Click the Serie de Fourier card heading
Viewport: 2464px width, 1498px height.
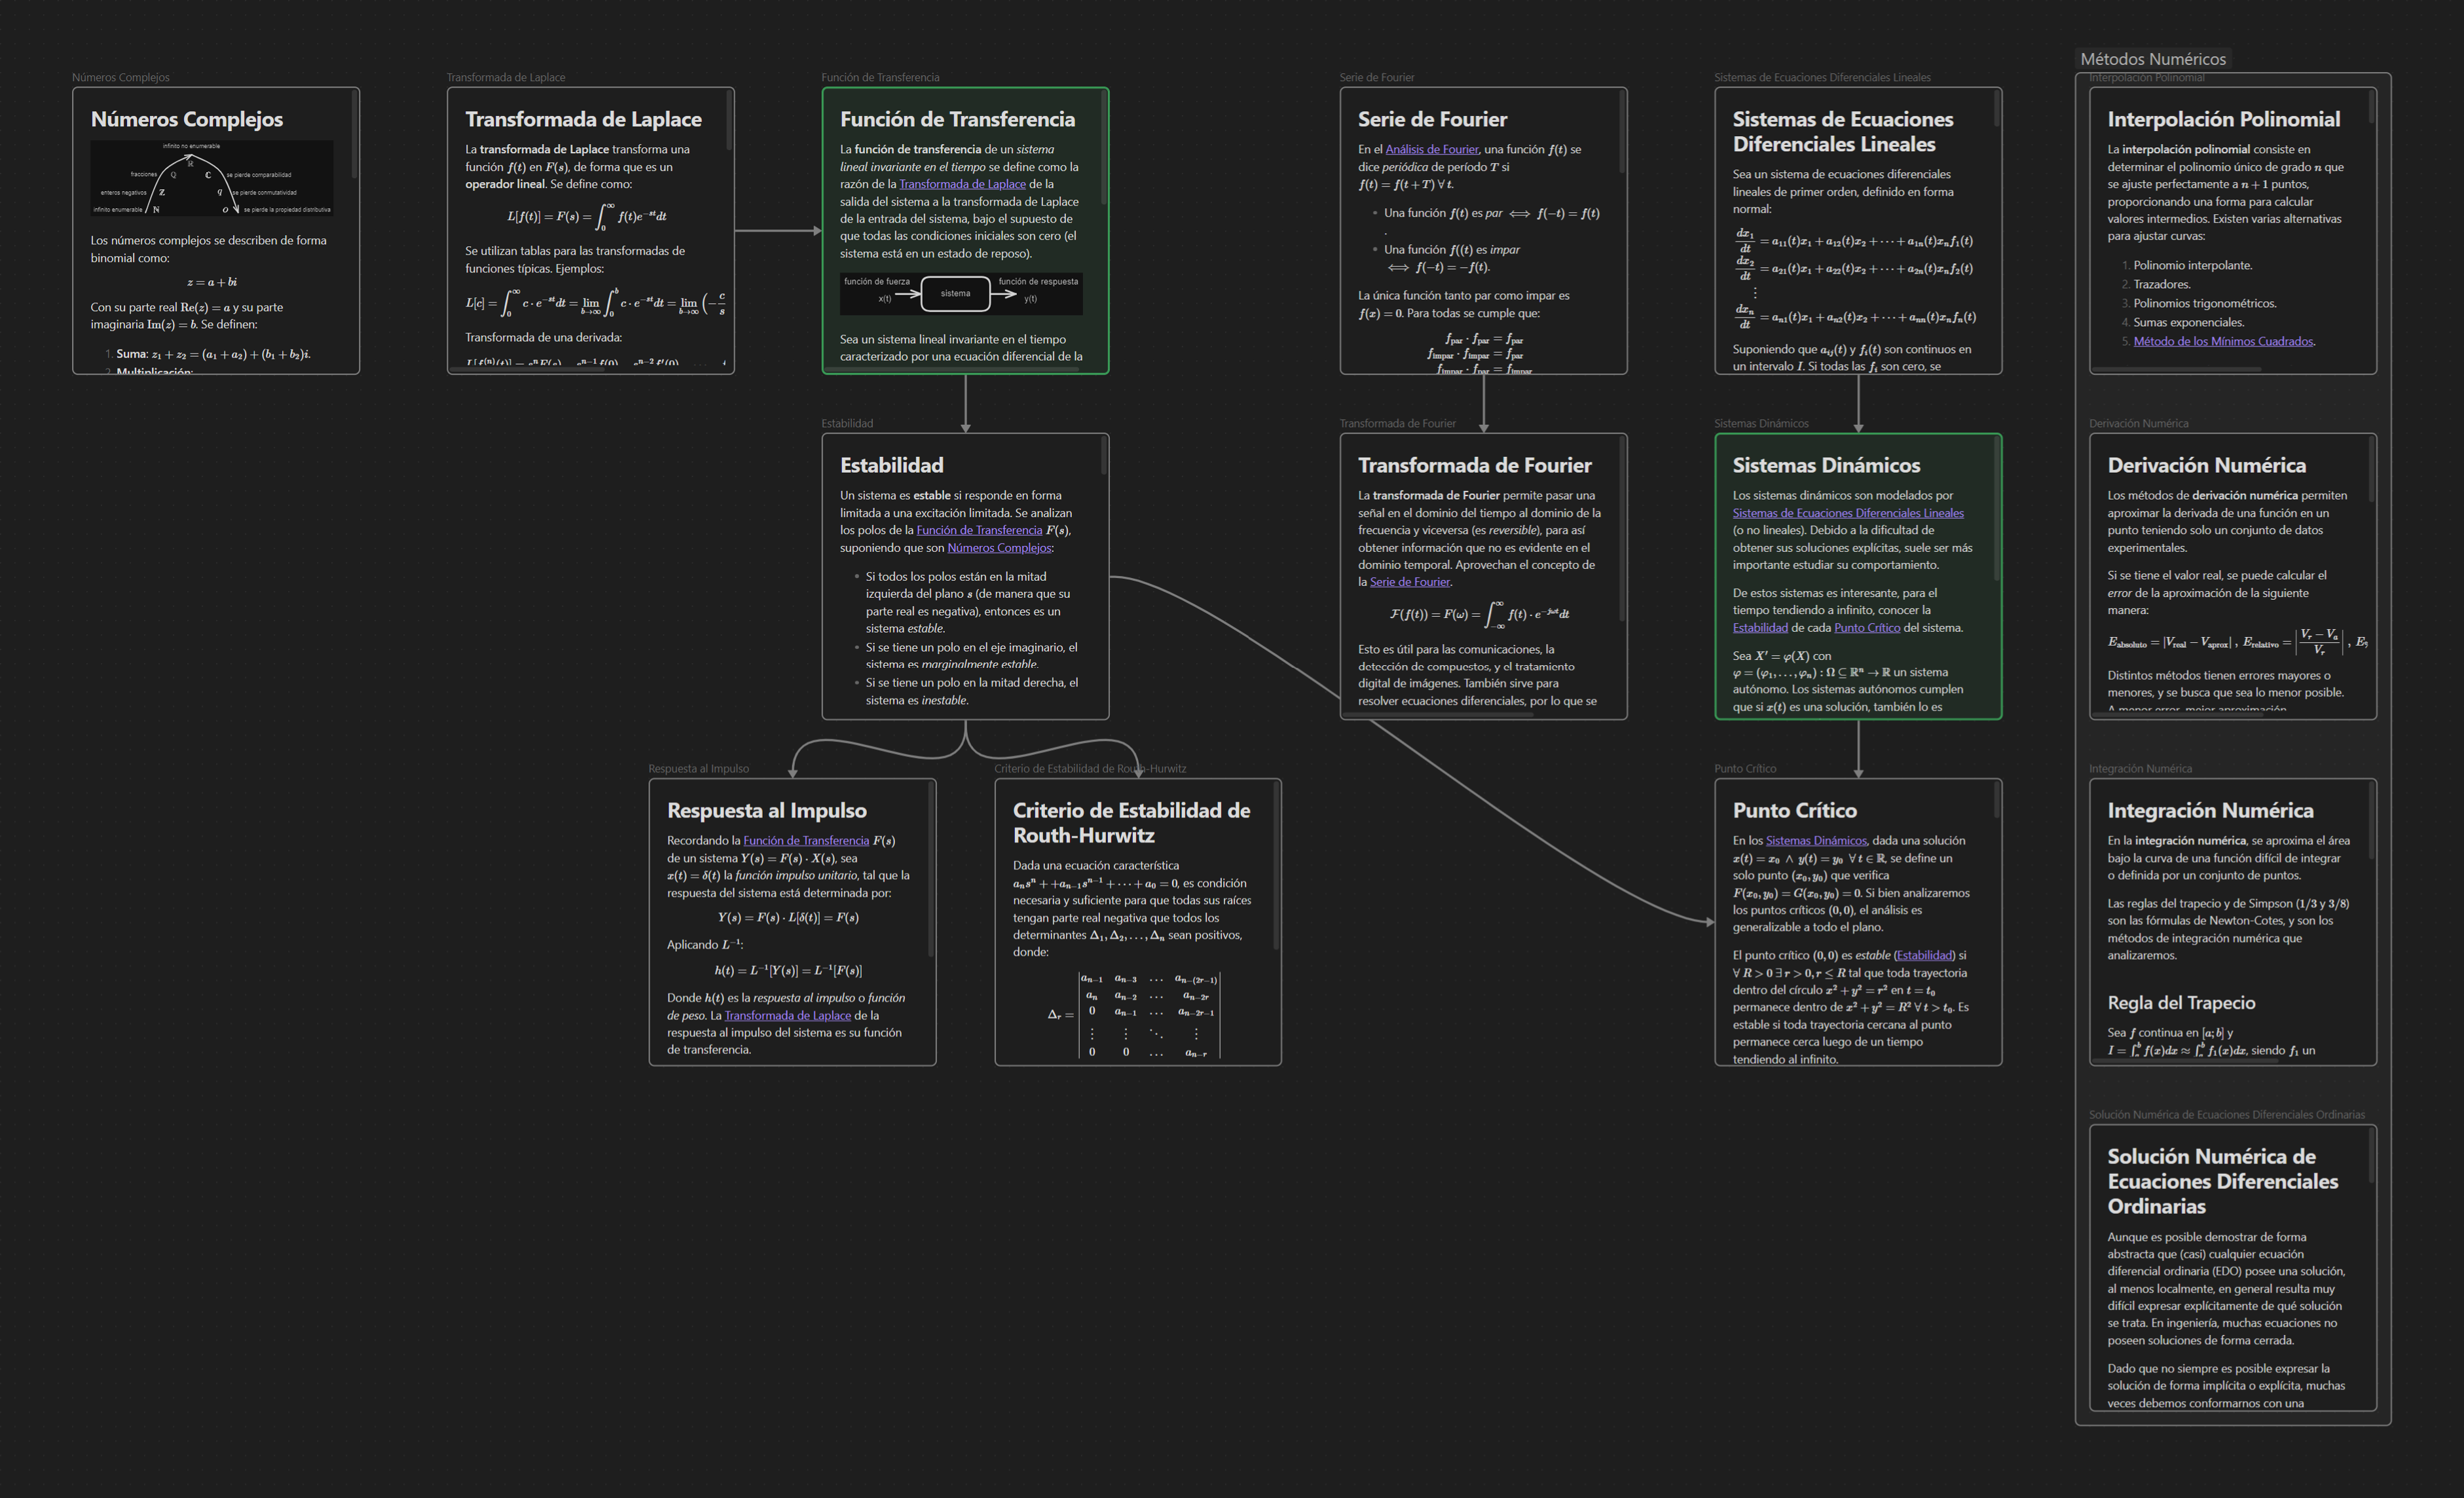pos(1432,119)
